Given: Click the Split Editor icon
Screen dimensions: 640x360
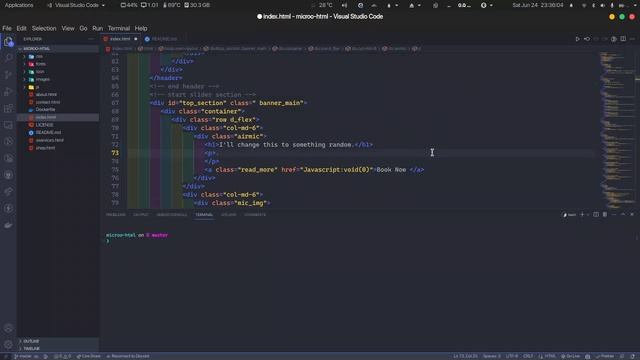Looking at the screenshot, I should pos(623,39).
